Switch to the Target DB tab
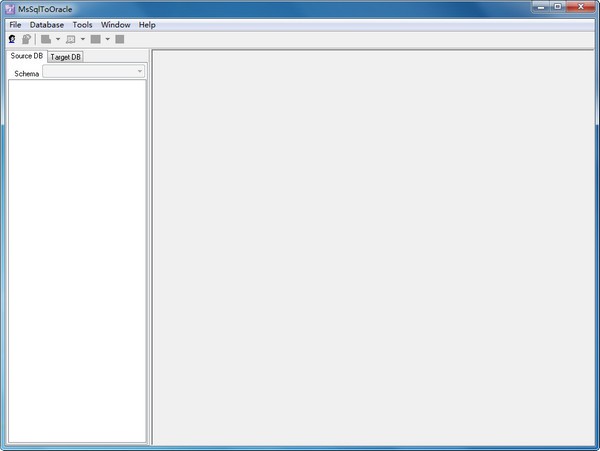The width and height of the screenshot is (600, 451). (66, 57)
